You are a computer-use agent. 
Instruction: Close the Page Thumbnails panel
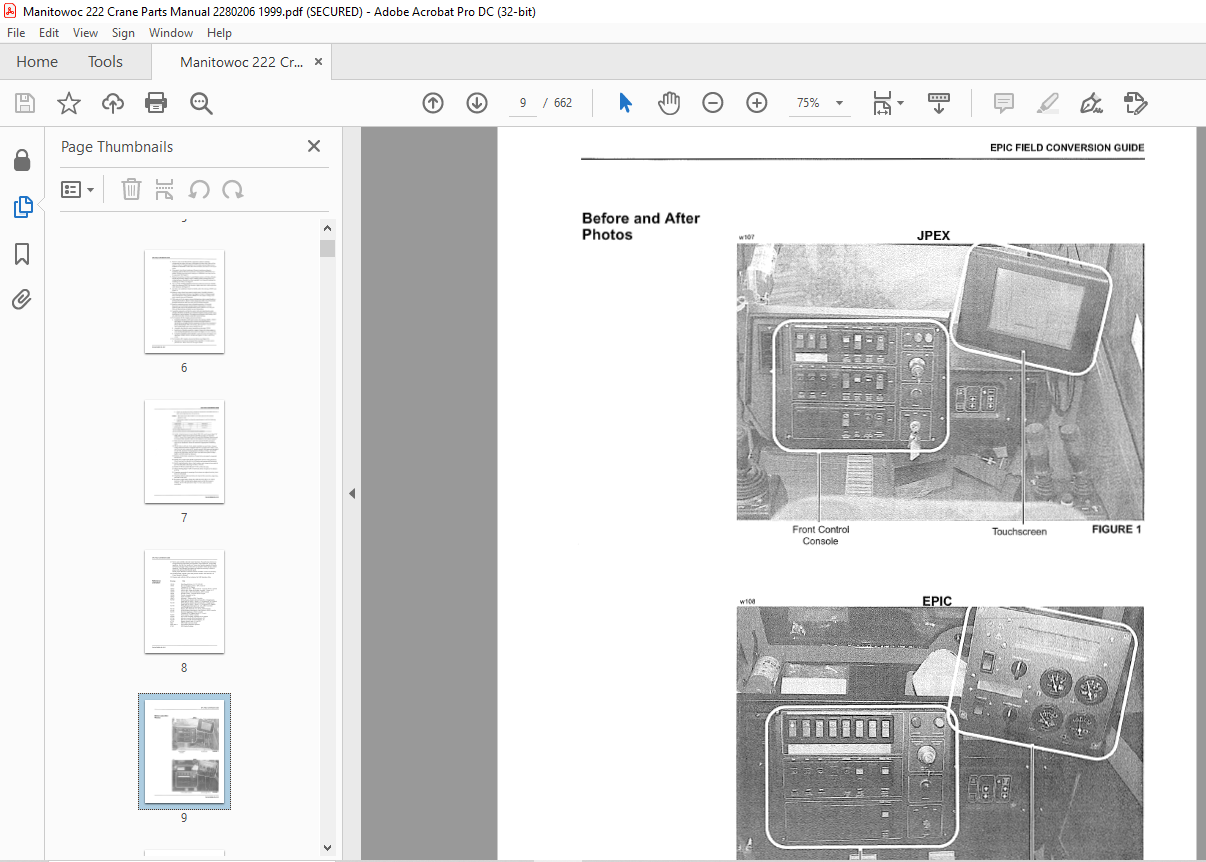[x=314, y=146]
